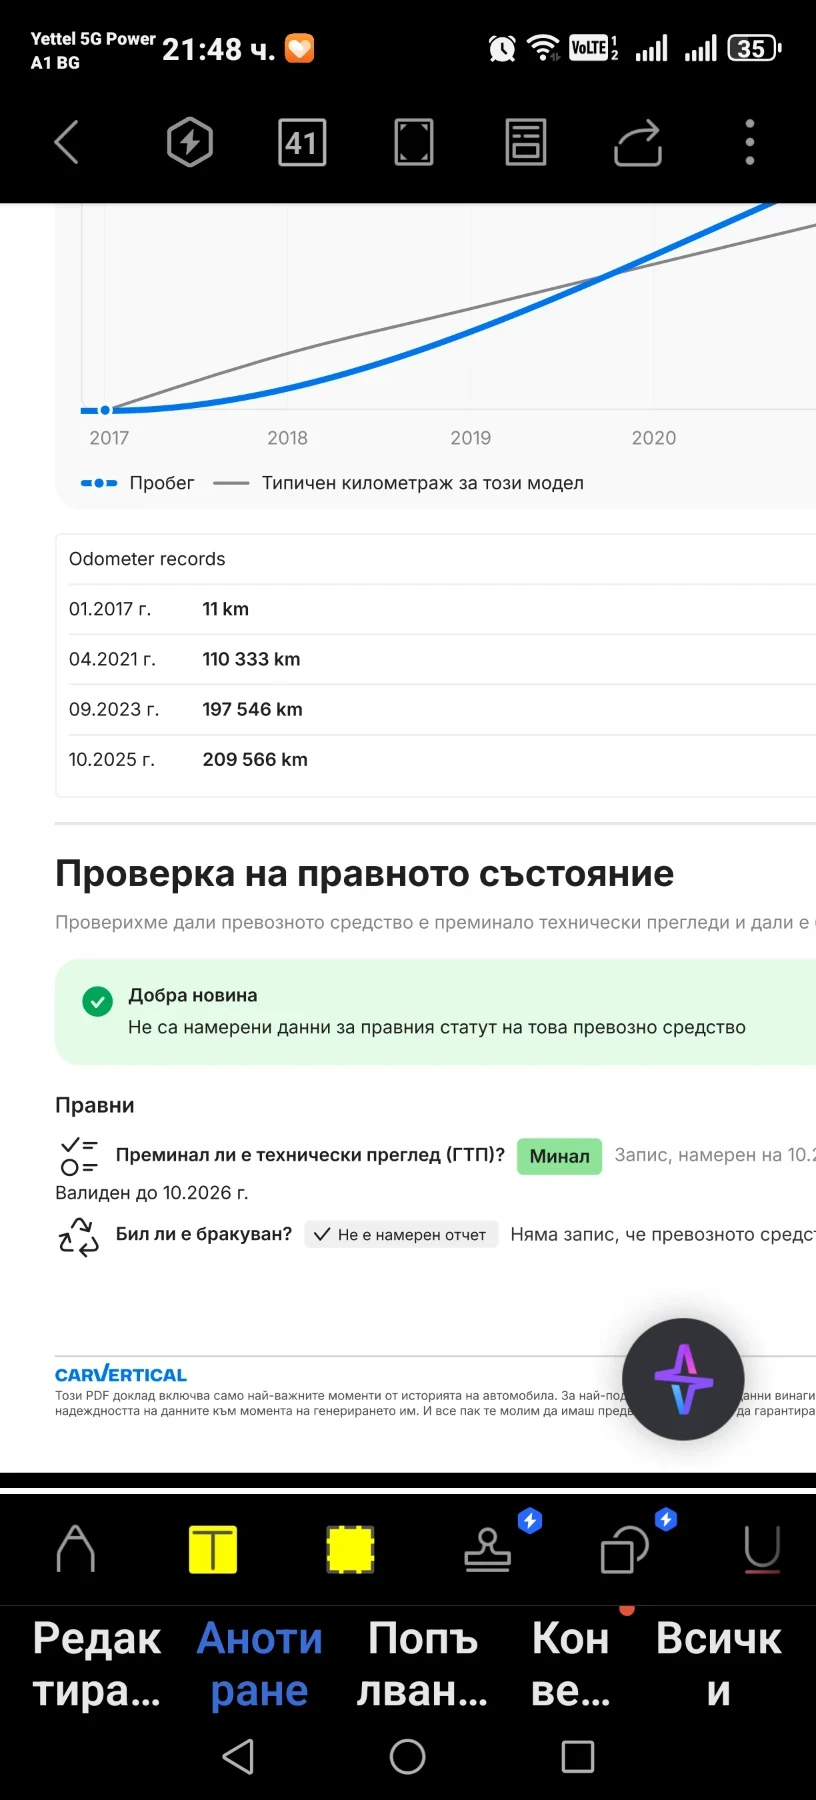Select the underline annotation tool

coord(762,1549)
